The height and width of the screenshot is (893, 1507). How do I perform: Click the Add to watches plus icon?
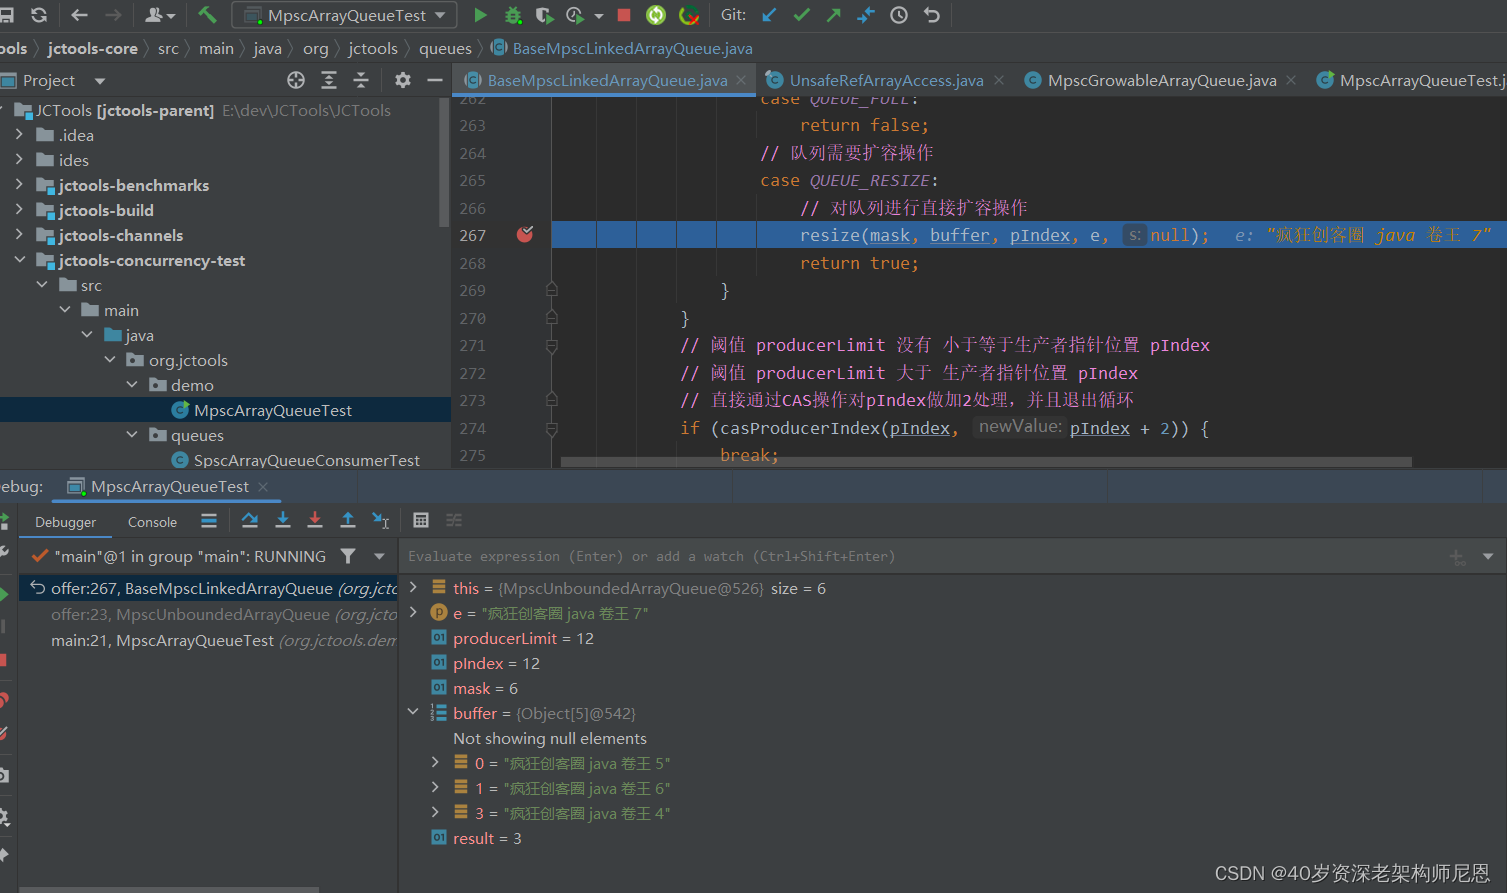coord(1457,557)
